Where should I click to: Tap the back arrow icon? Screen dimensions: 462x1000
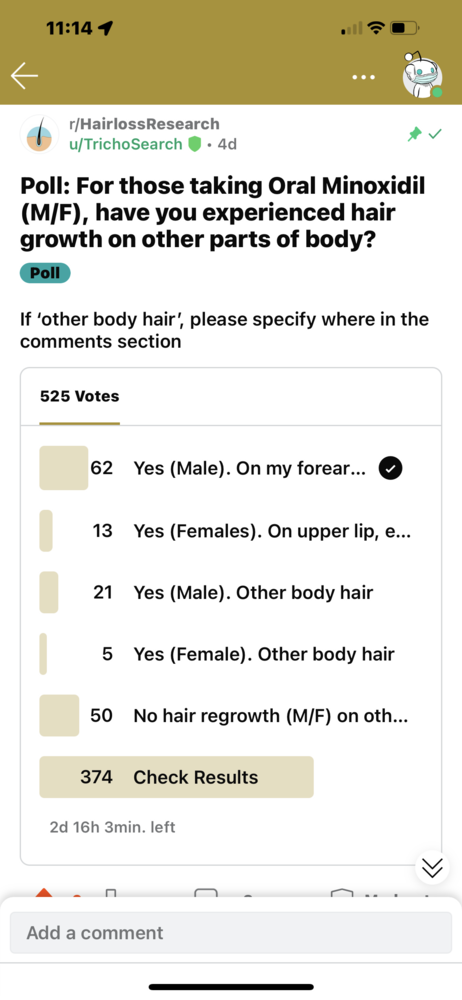24,77
